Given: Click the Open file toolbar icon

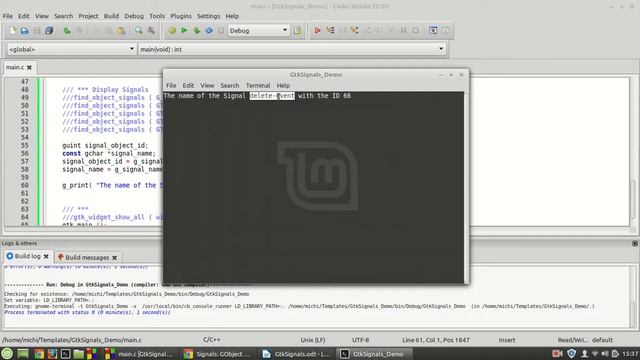Looking at the screenshot, I should point(24,31).
